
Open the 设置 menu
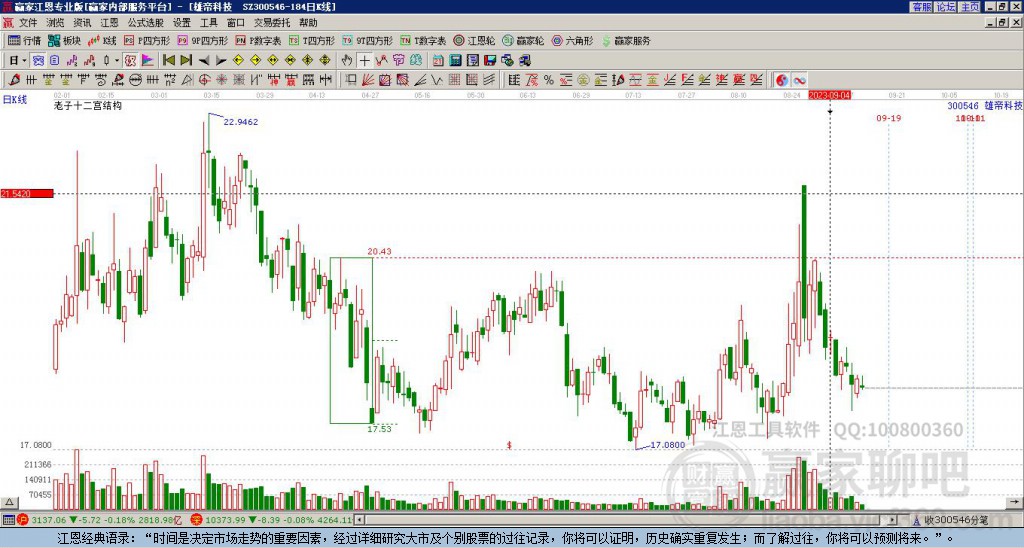coord(182,23)
